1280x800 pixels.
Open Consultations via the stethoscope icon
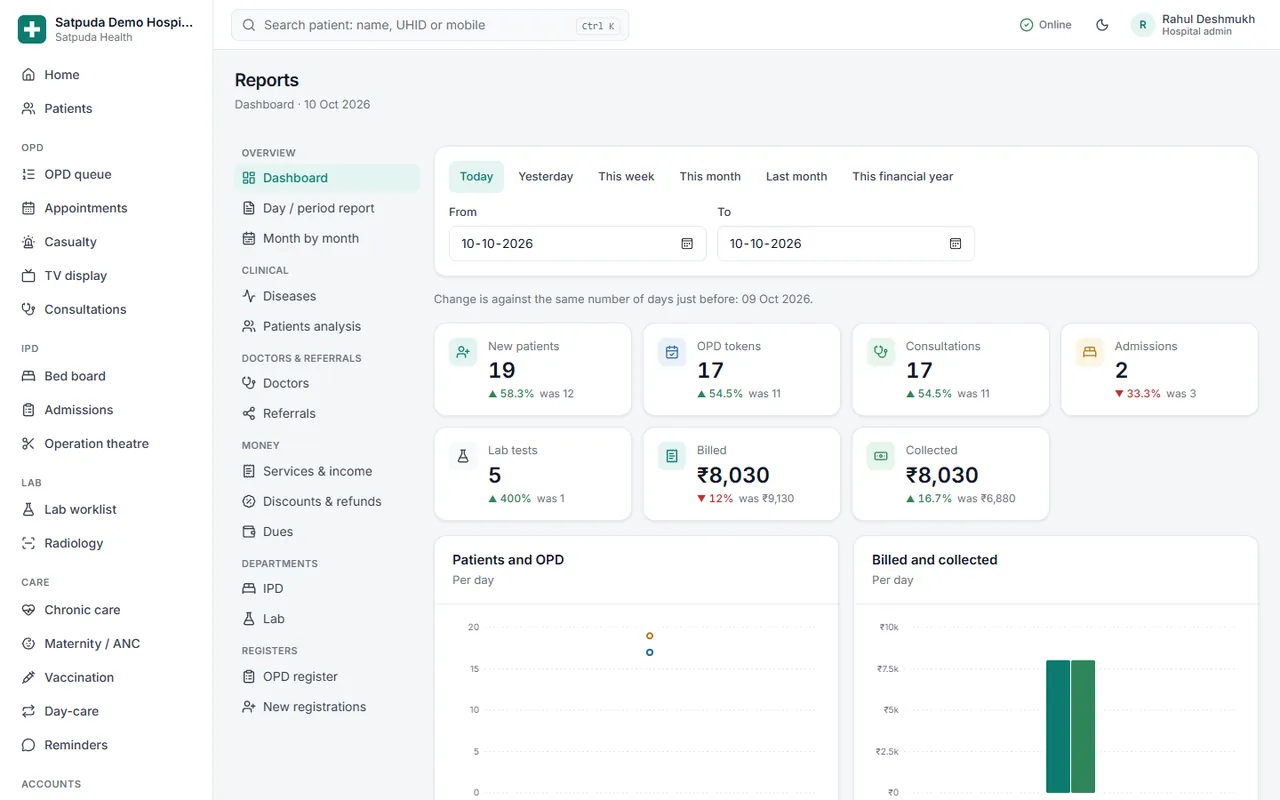pyautogui.click(x=28, y=309)
